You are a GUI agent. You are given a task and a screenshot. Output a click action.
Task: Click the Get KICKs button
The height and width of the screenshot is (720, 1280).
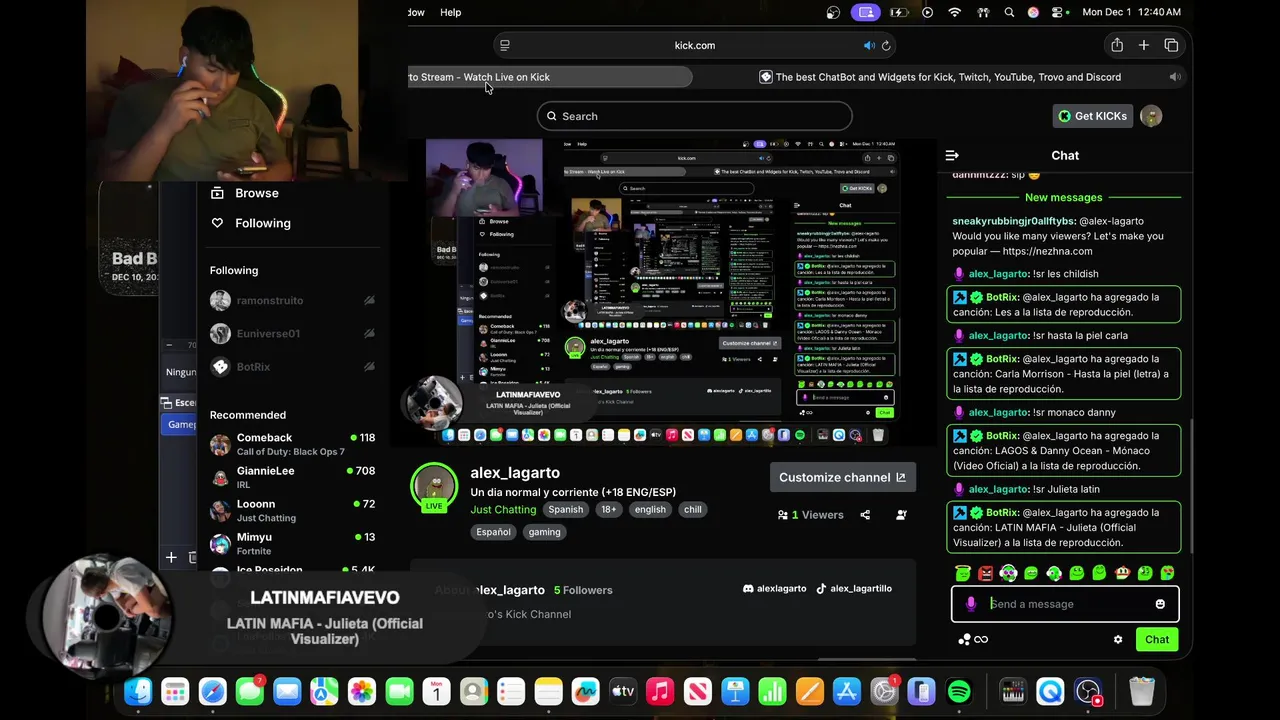click(1093, 116)
